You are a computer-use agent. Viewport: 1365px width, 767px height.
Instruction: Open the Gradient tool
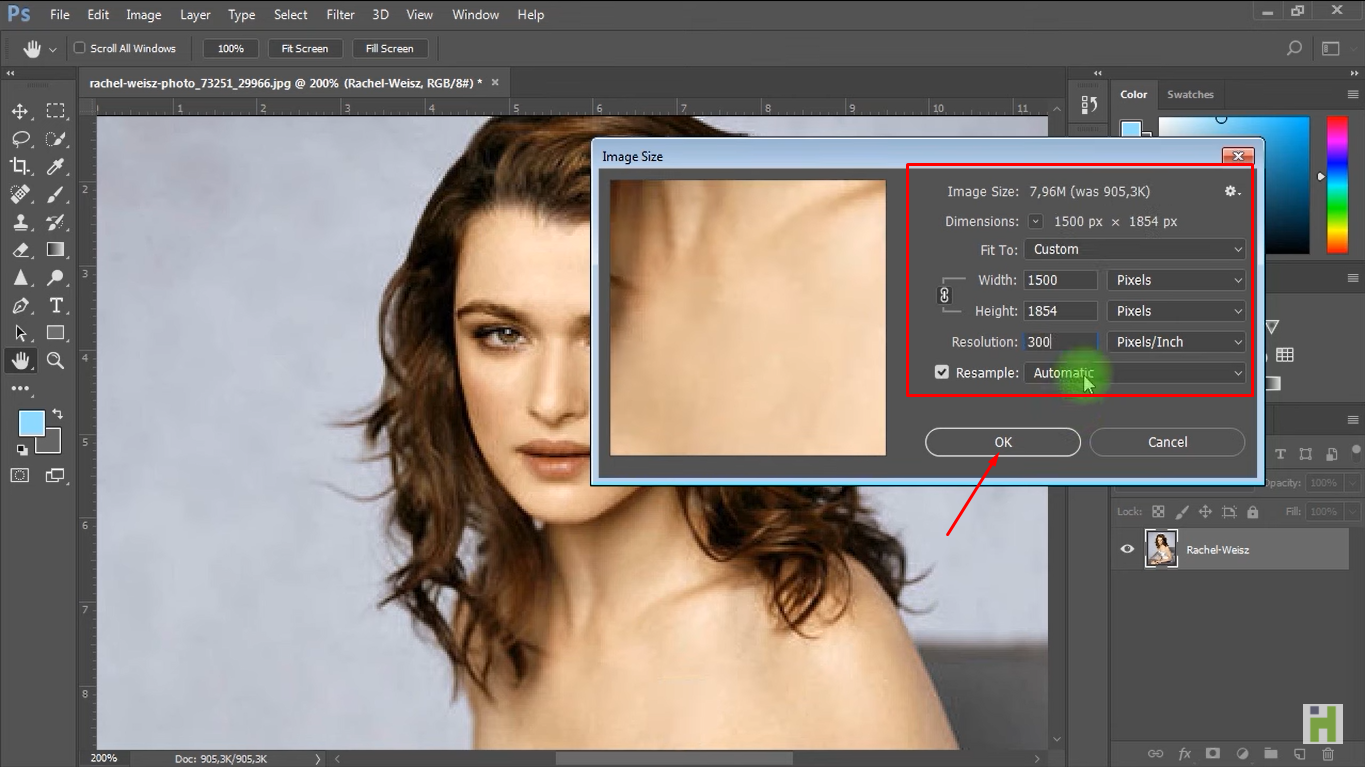(x=55, y=250)
